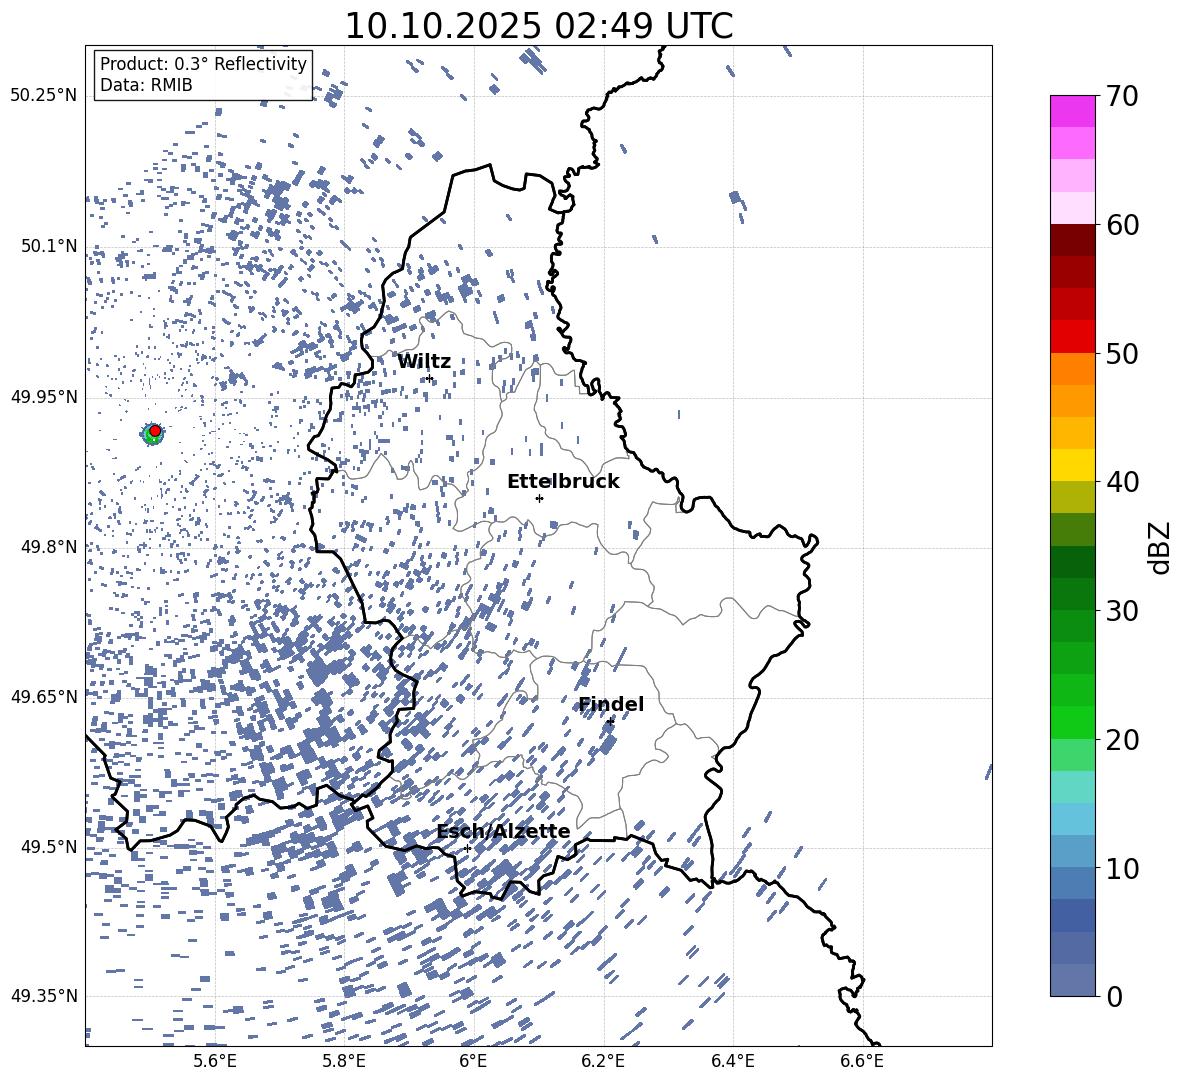Click the Wiltz city label
The height and width of the screenshot is (1081, 1184).
[424, 362]
